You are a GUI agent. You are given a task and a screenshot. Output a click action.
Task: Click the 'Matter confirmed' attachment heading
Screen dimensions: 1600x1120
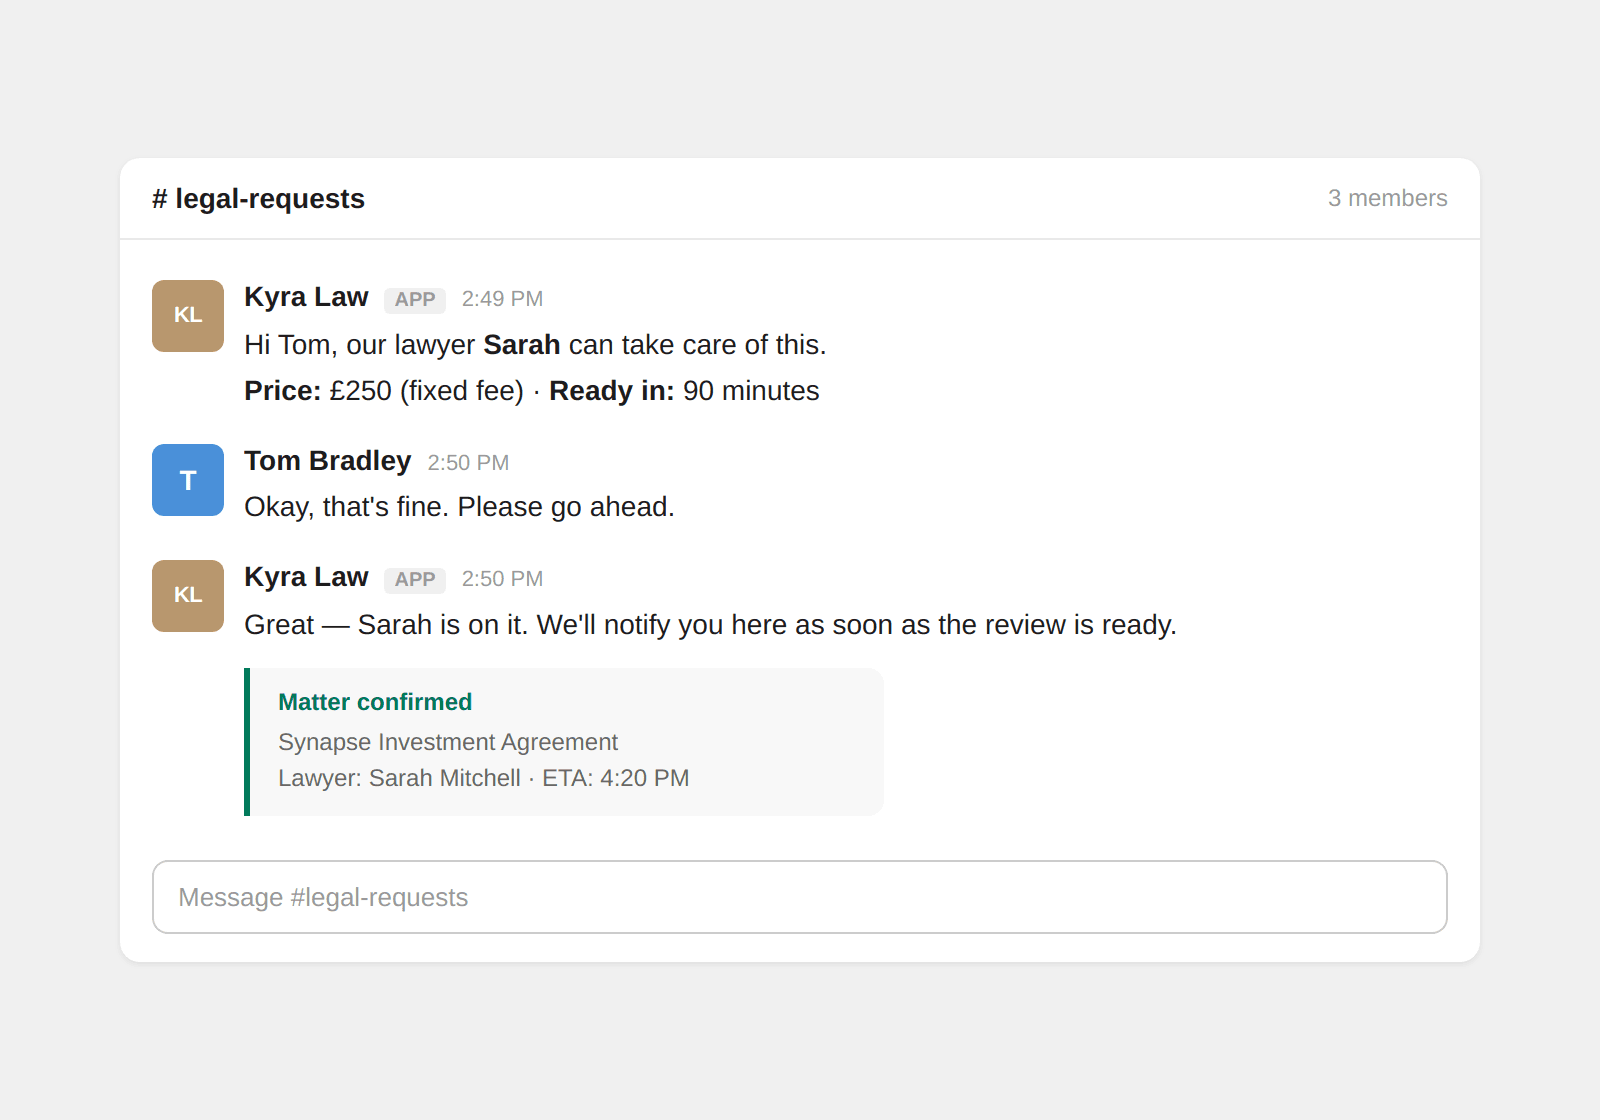[x=375, y=702]
